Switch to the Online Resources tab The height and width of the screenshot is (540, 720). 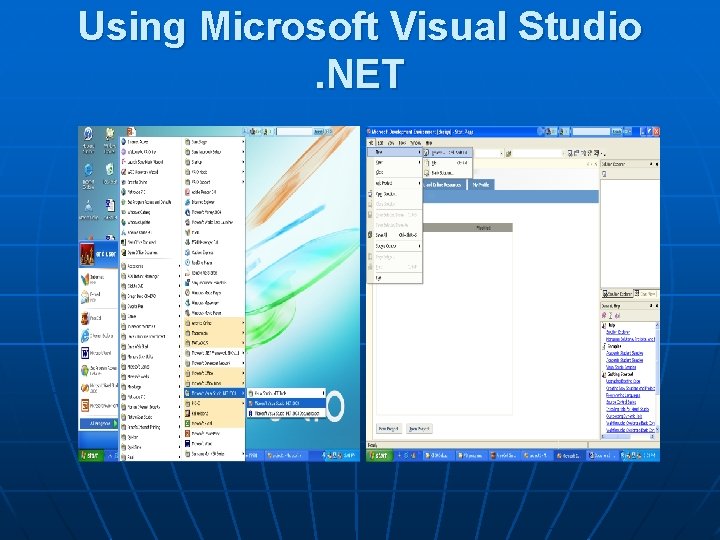[444, 185]
